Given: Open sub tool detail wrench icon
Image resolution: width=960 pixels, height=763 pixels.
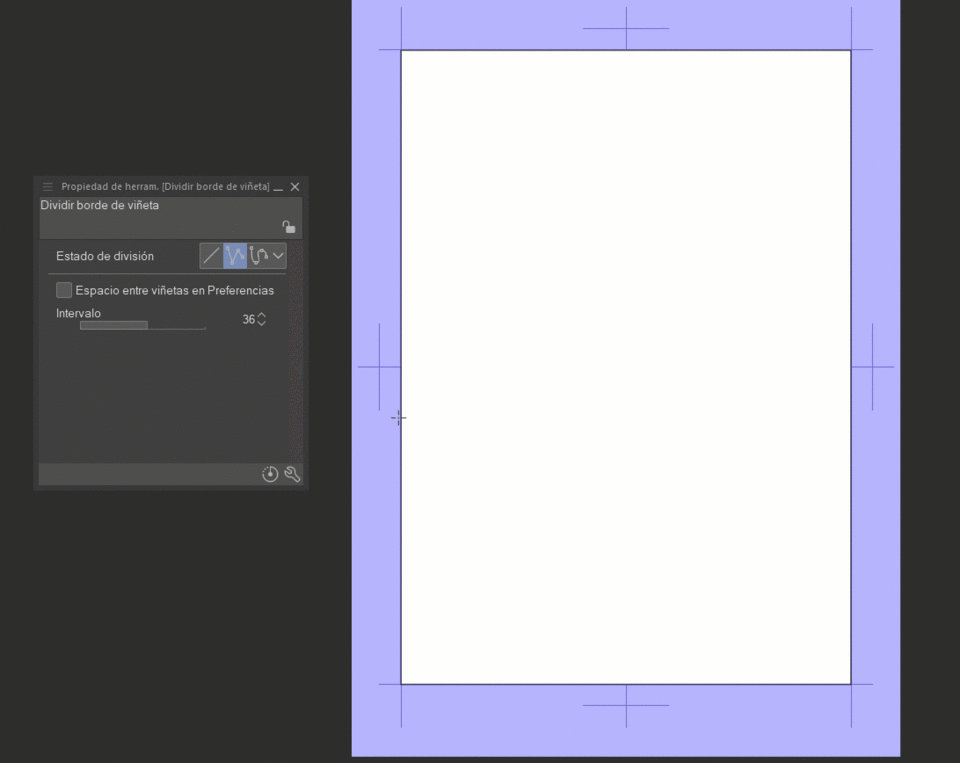Looking at the screenshot, I should click(x=292, y=474).
